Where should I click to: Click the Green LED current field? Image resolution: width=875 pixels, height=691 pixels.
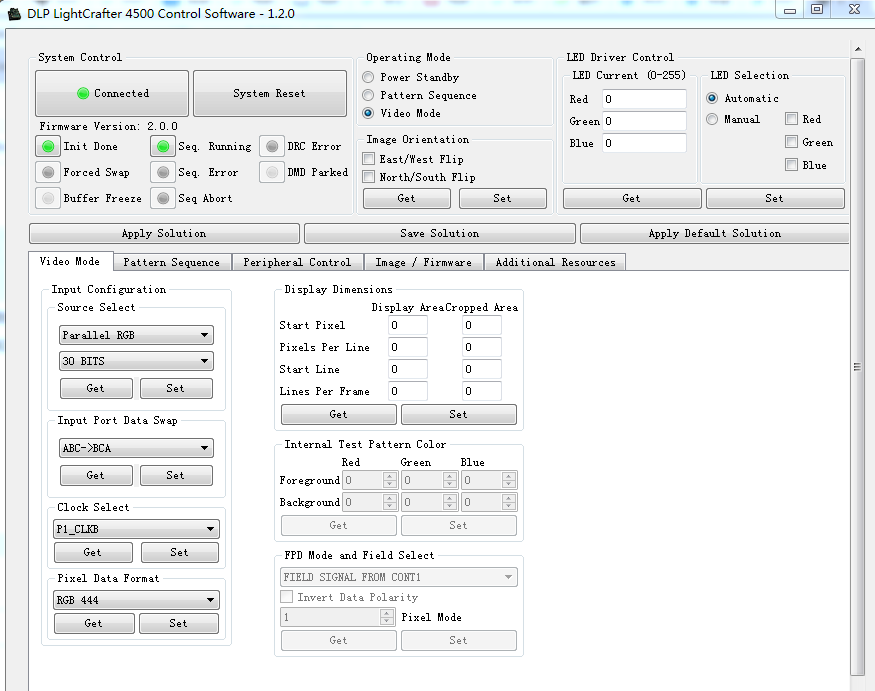645,121
